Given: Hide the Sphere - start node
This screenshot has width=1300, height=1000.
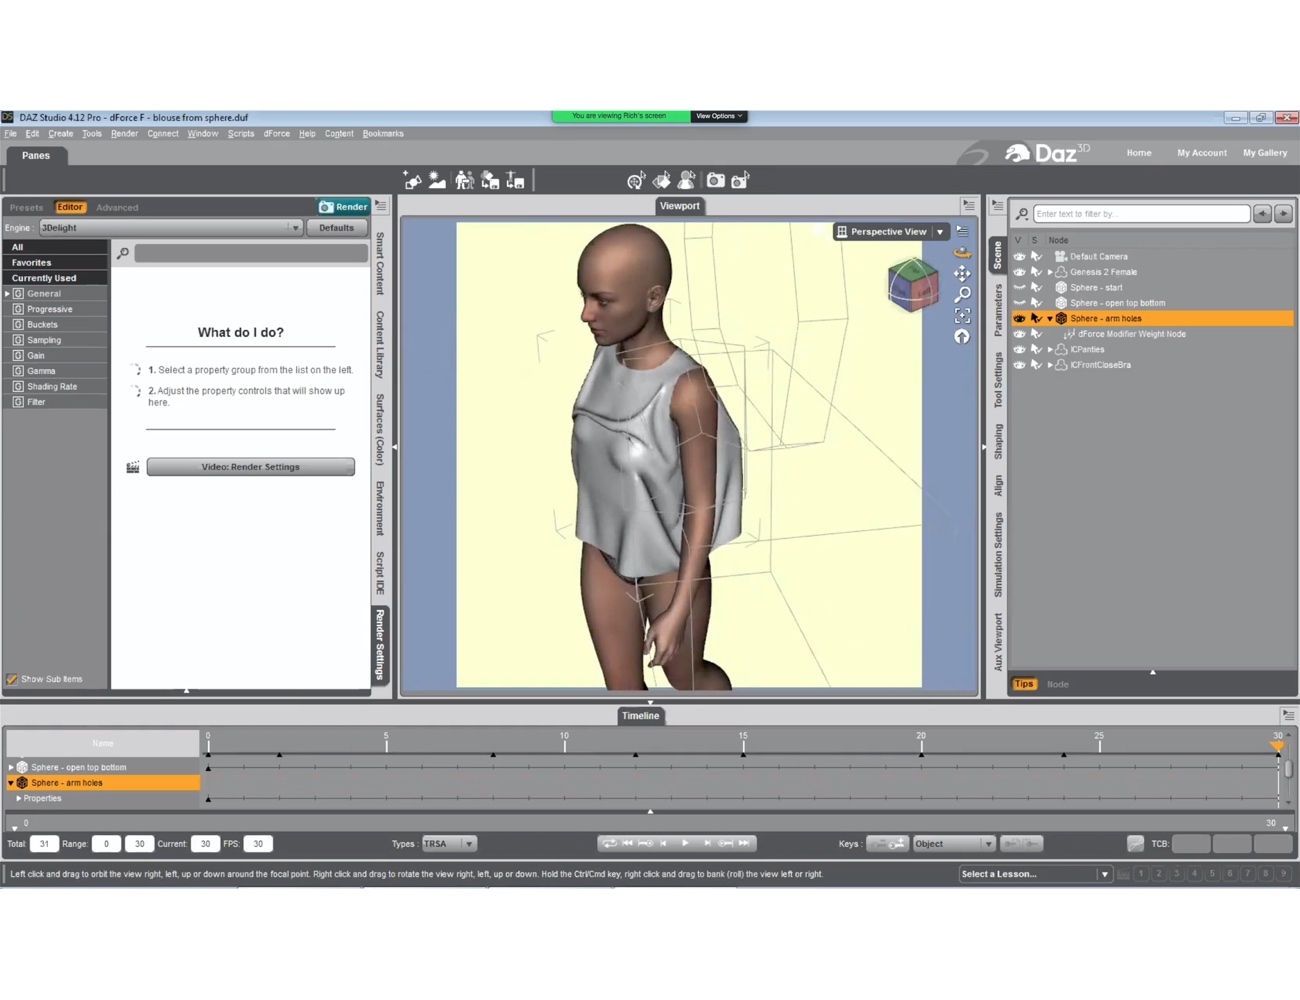Looking at the screenshot, I should (x=1019, y=287).
